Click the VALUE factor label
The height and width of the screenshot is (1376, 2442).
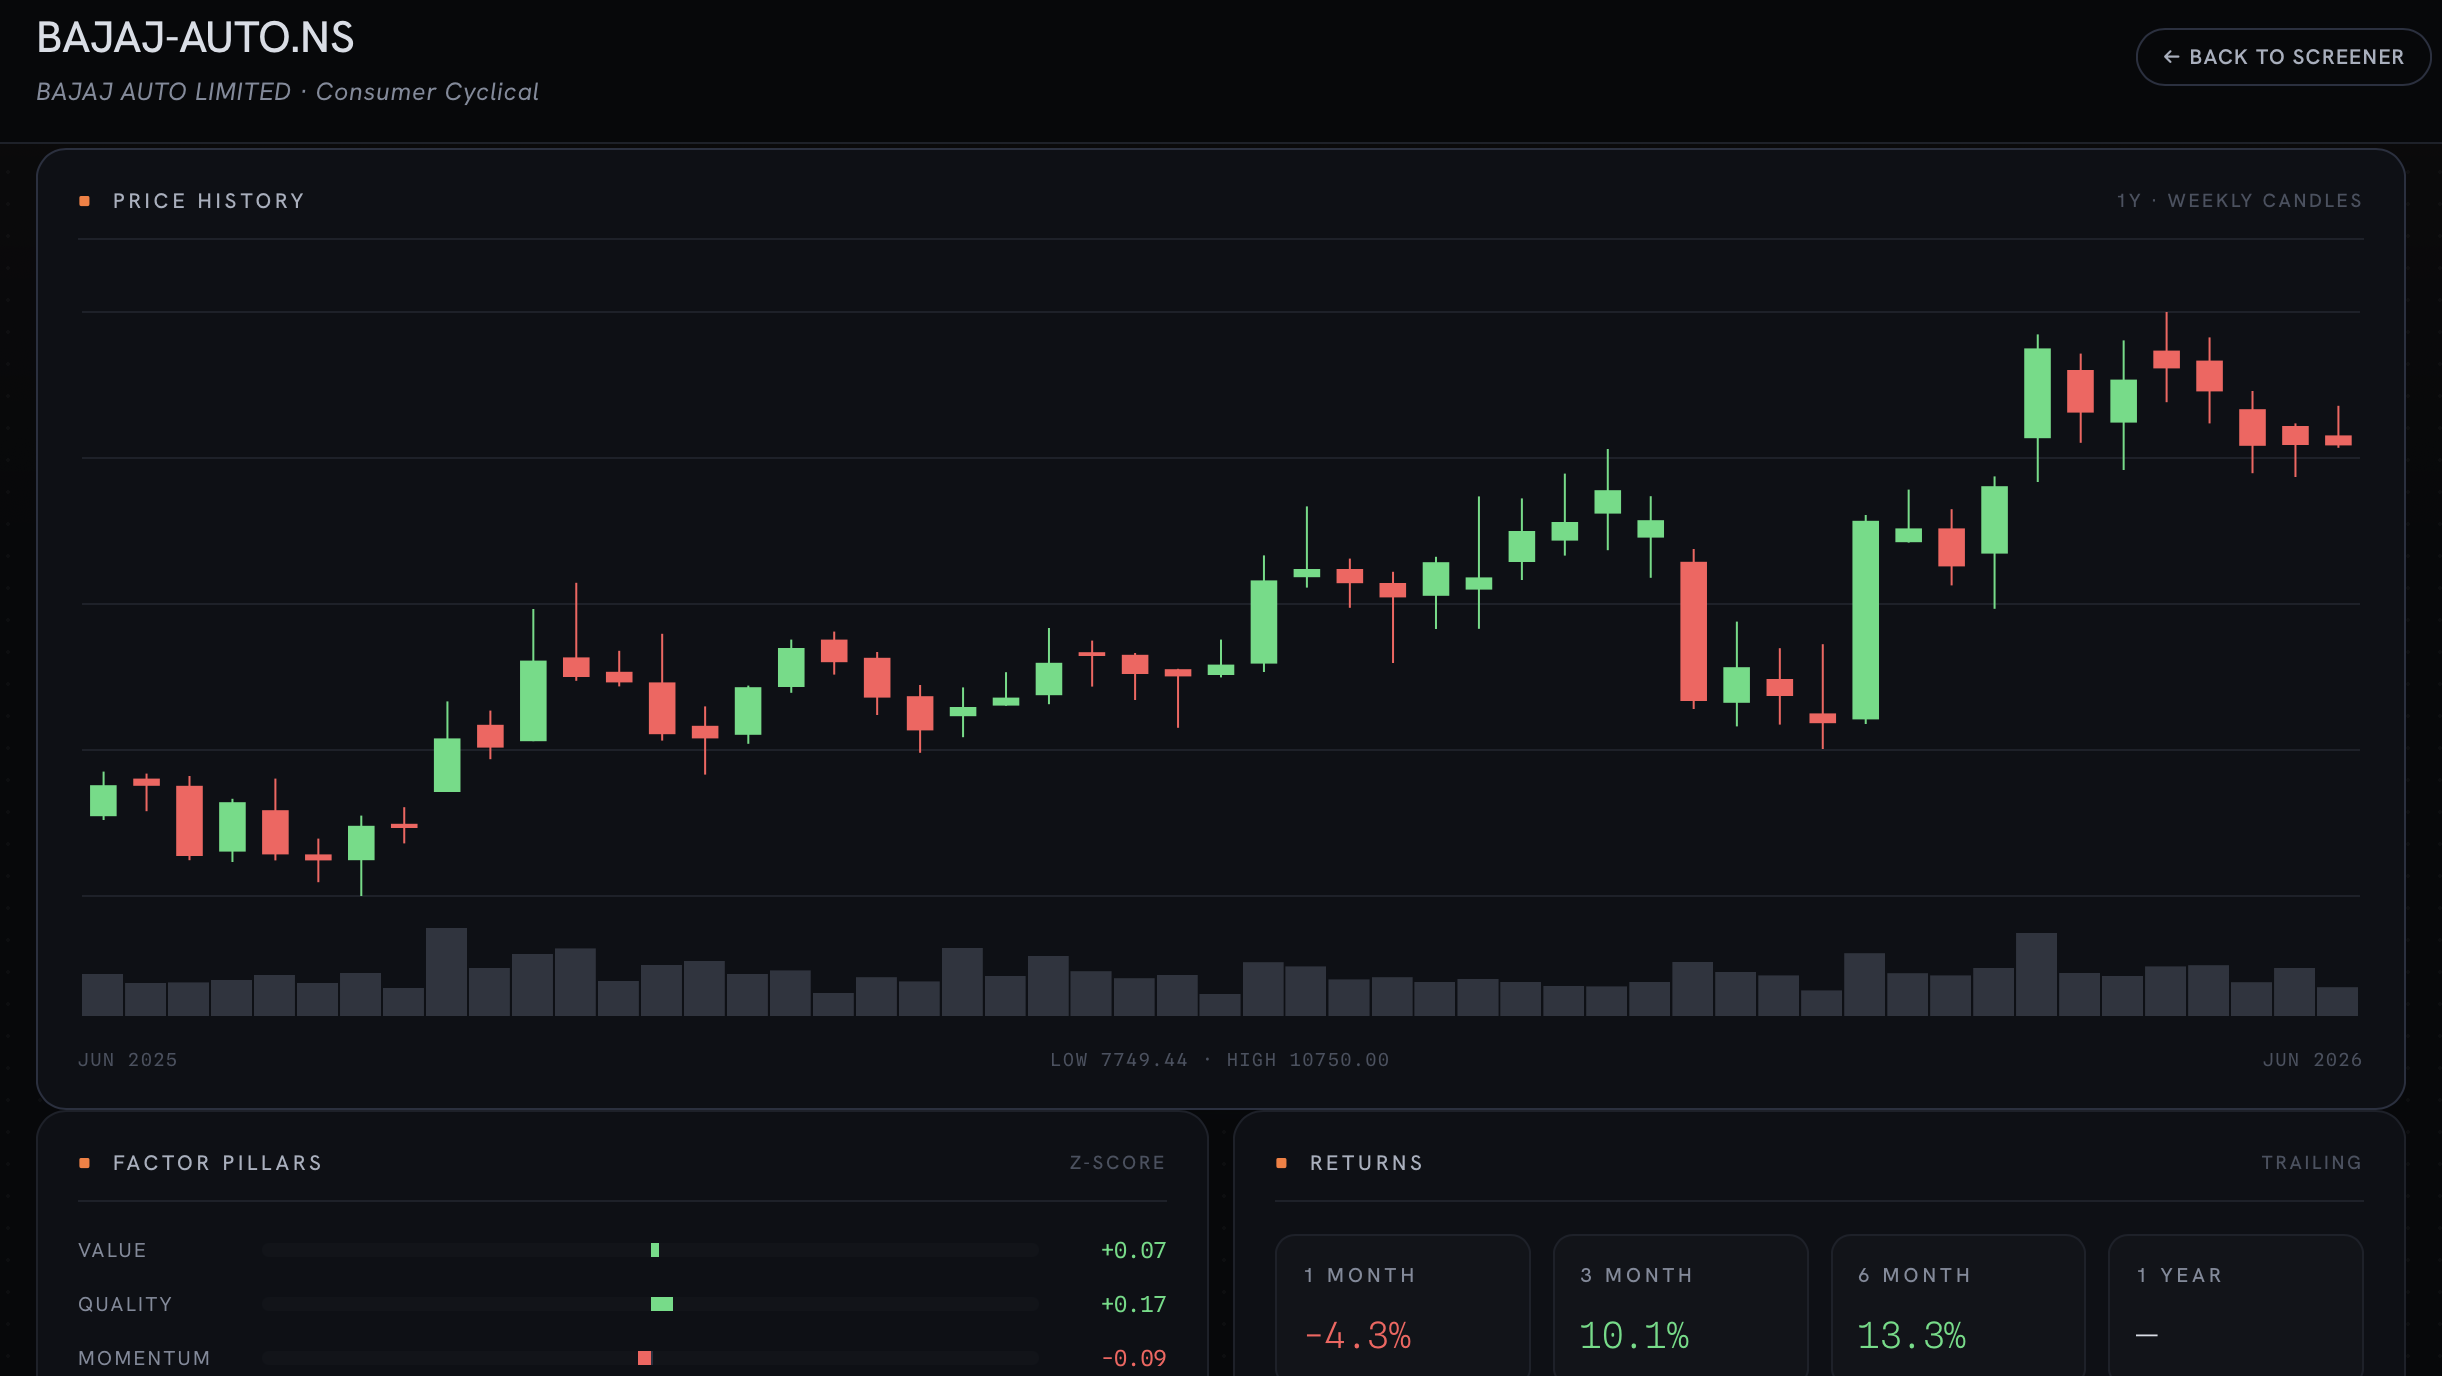[x=112, y=1250]
